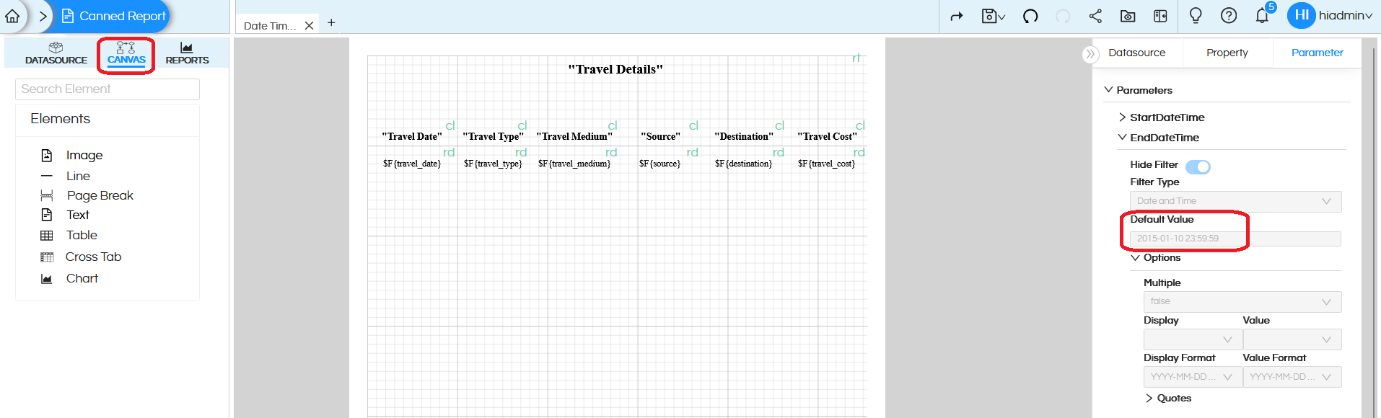Open the save dropdown
The height and width of the screenshot is (418, 1381).
(993, 16)
